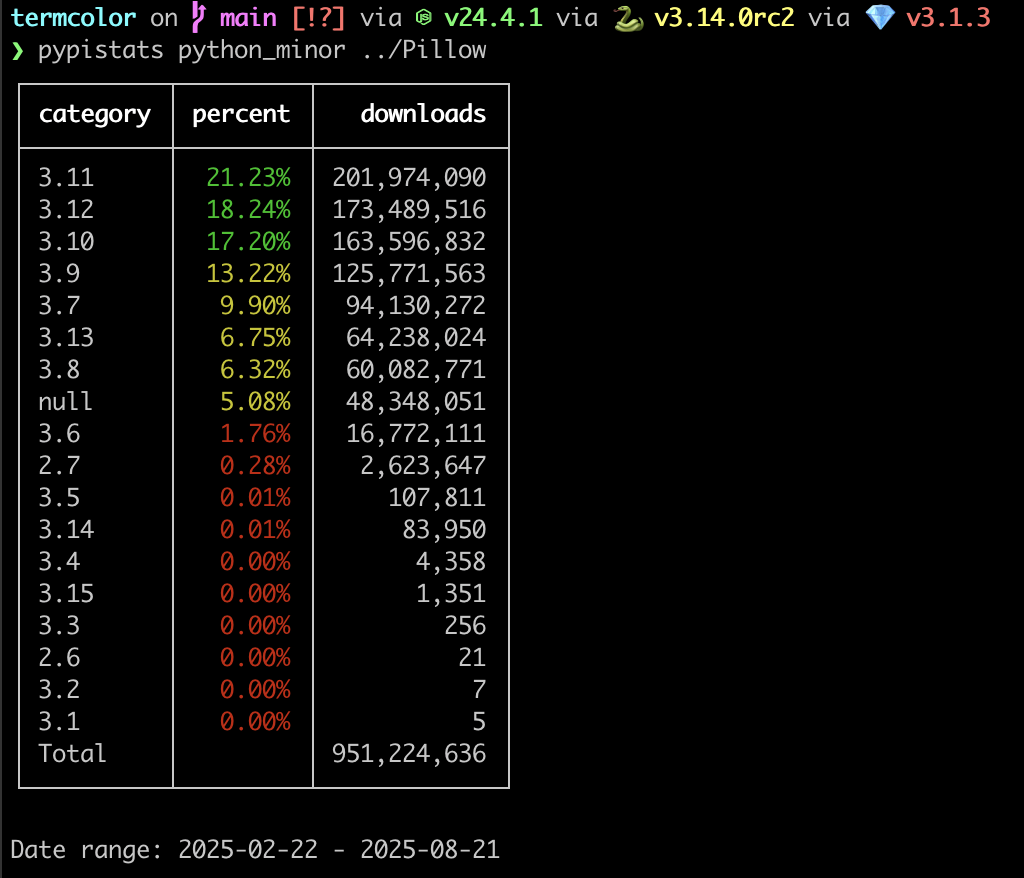This screenshot has height=878, width=1024.
Task: Select category cell '3.7'
Action: (x=59, y=306)
